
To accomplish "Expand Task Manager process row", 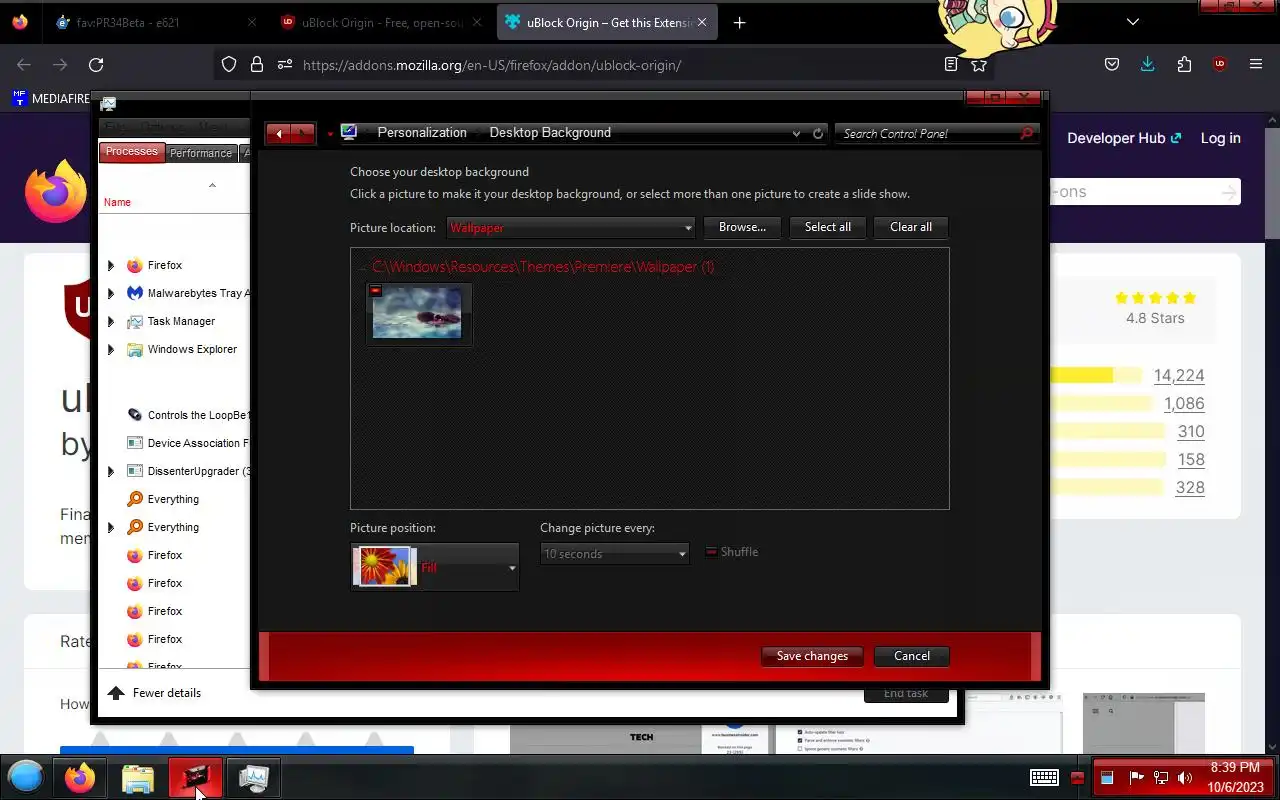I will 111,322.
